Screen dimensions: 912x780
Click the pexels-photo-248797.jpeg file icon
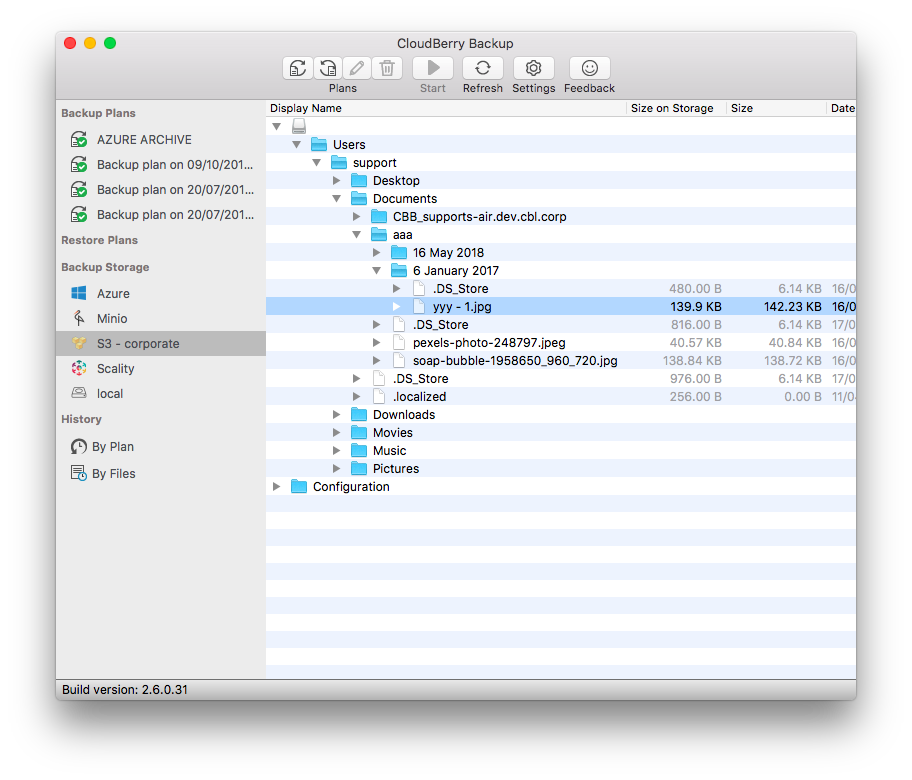pyautogui.click(x=399, y=343)
